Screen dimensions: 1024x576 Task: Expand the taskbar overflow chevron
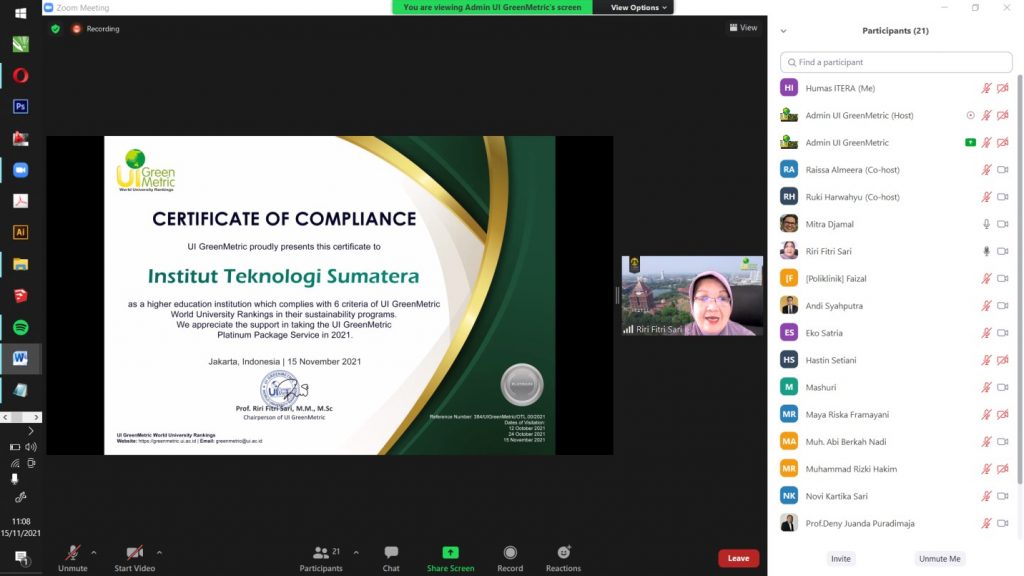tap(31, 431)
